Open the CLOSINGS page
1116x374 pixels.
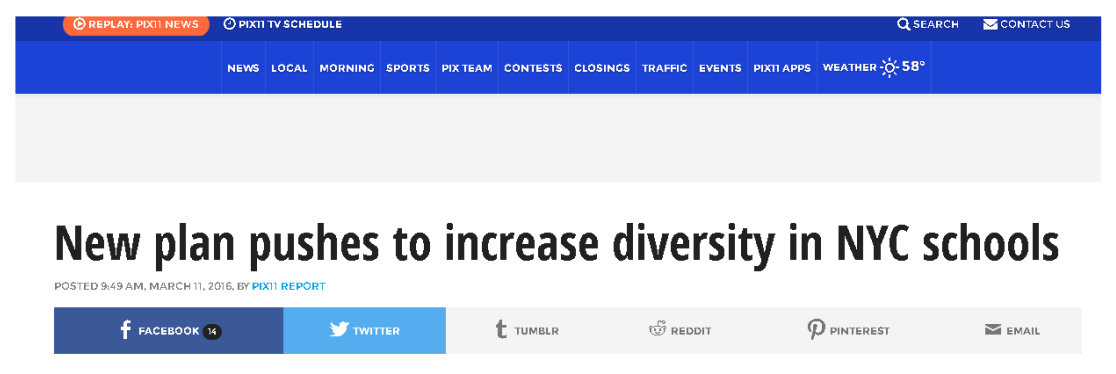[602, 68]
